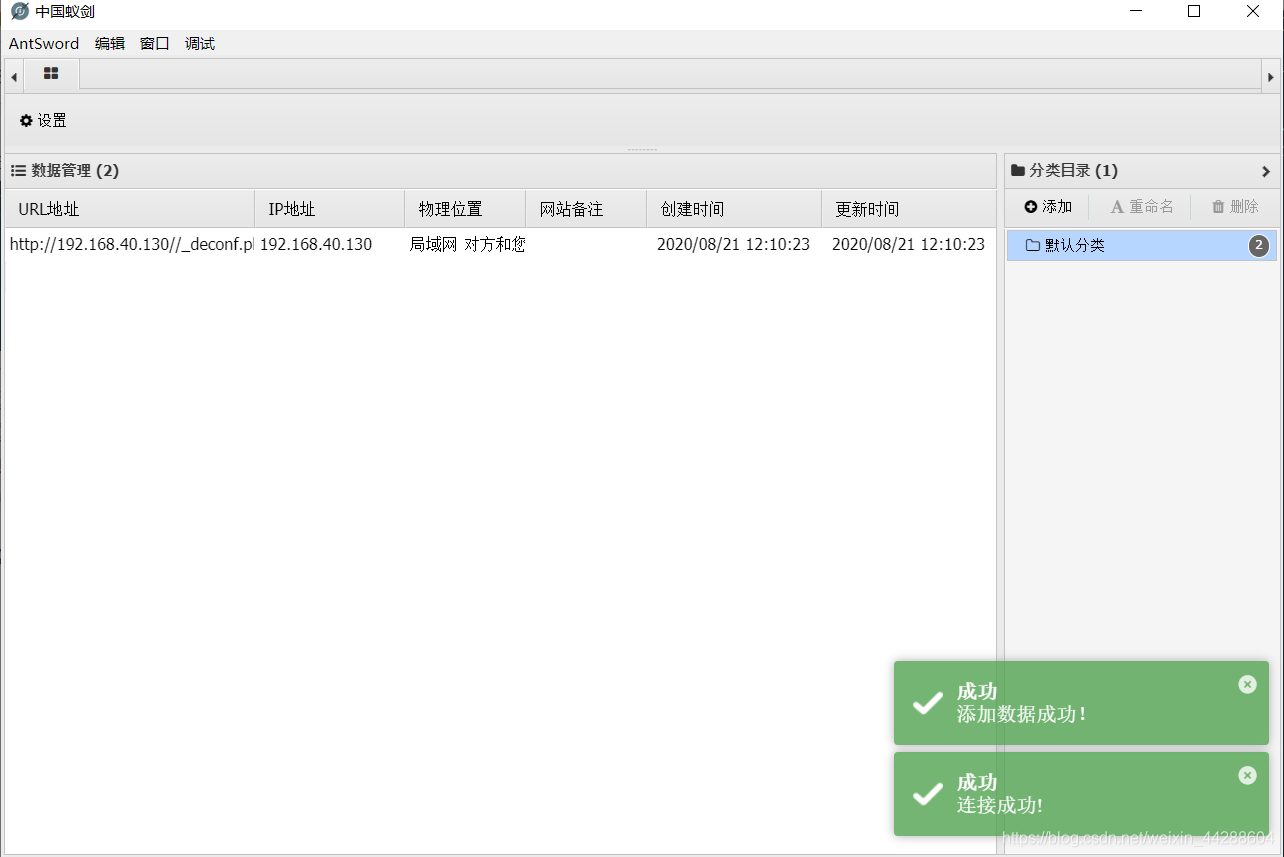Screen dimensions: 1284x857
Task: Close the 连接成功 notification
Action: (1247, 775)
